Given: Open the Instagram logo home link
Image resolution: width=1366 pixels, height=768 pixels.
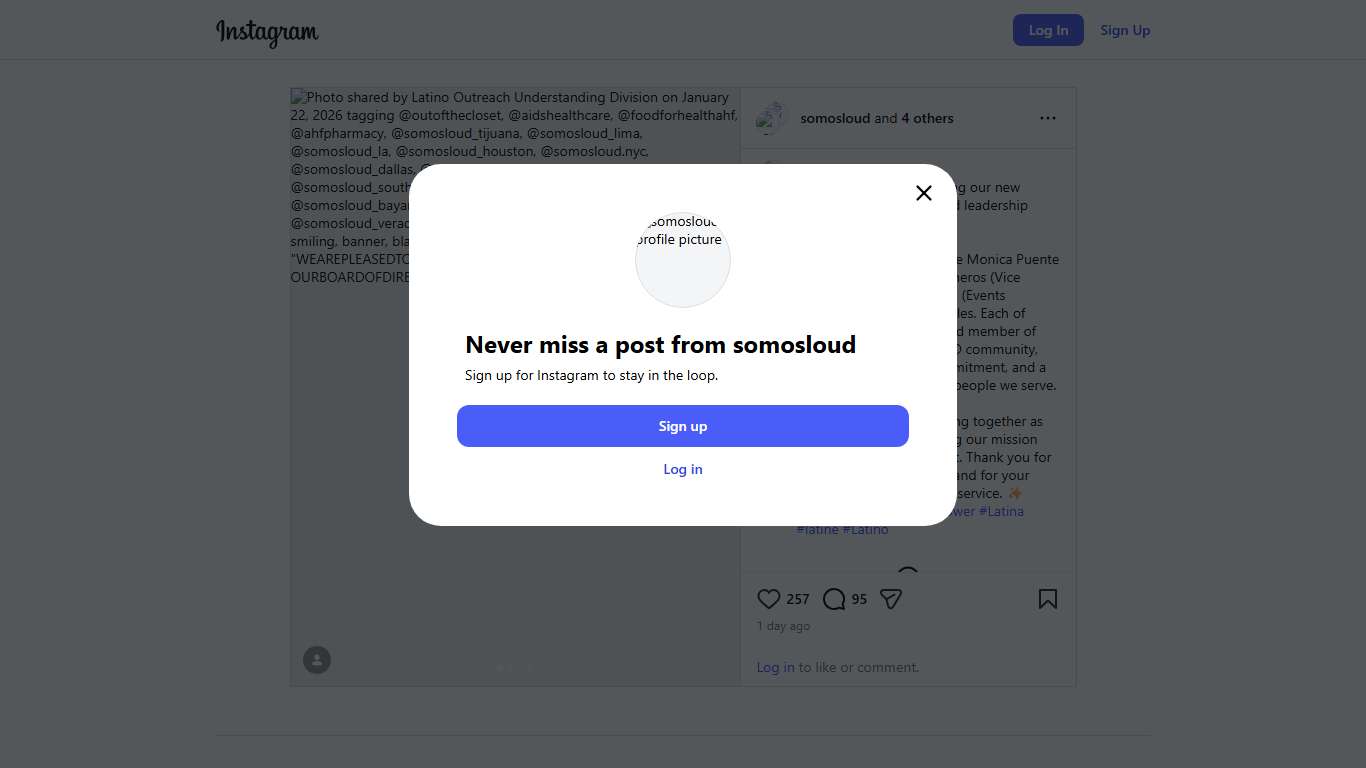Looking at the screenshot, I should click(x=267, y=31).
